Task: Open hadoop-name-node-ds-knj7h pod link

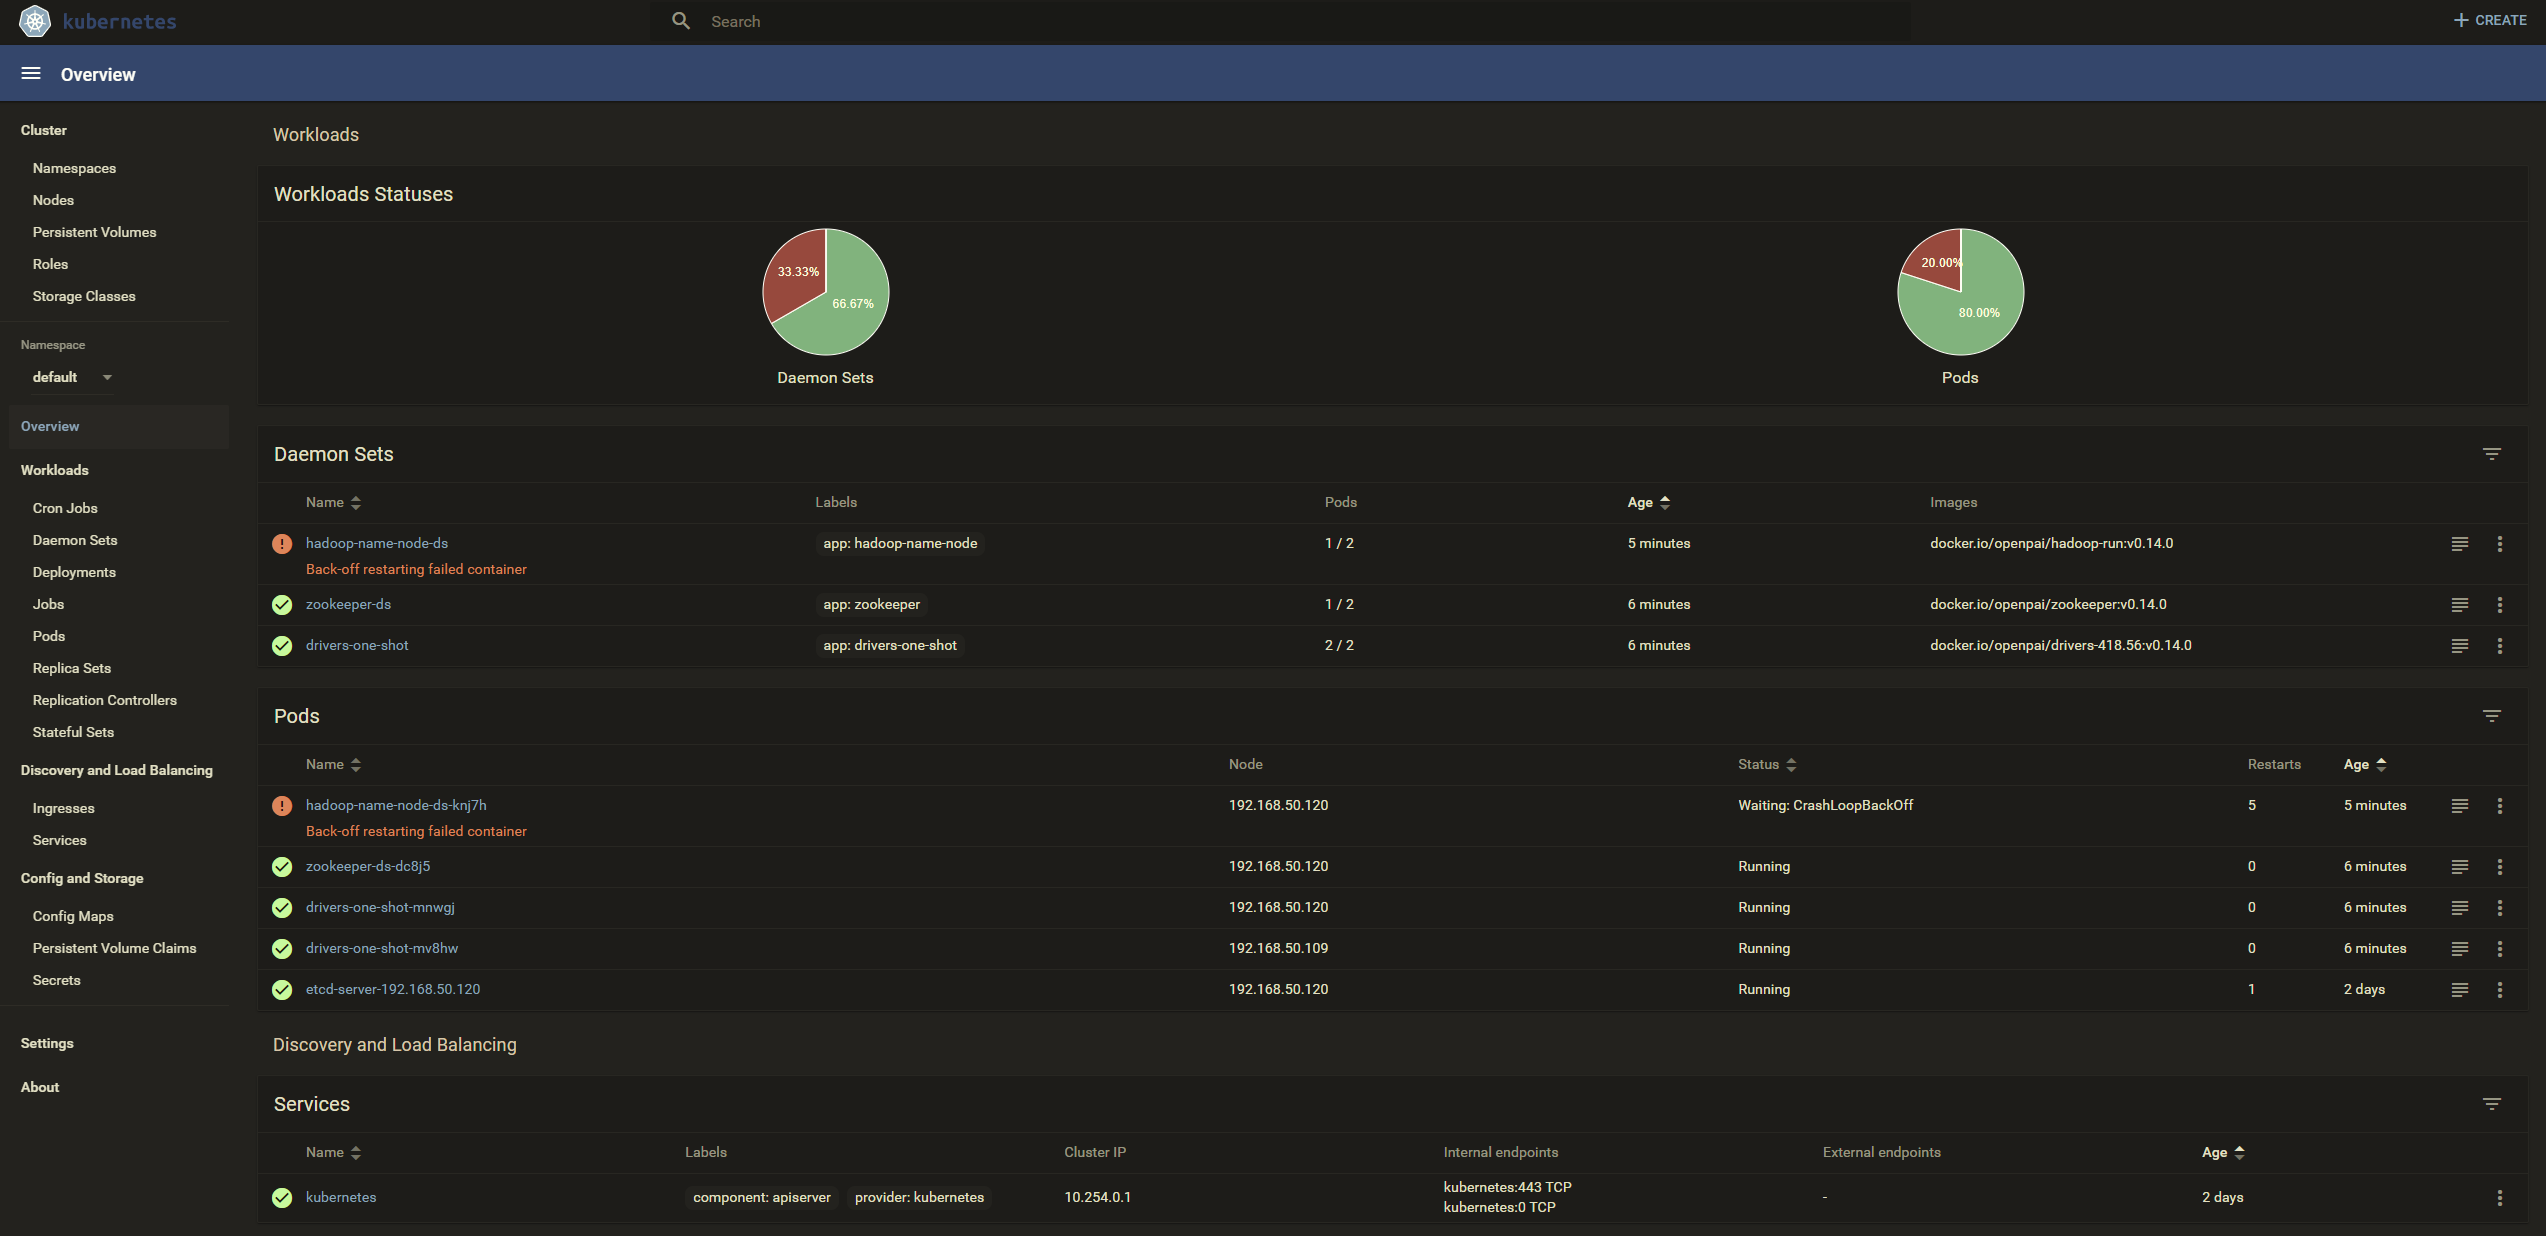Action: point(396,805)
